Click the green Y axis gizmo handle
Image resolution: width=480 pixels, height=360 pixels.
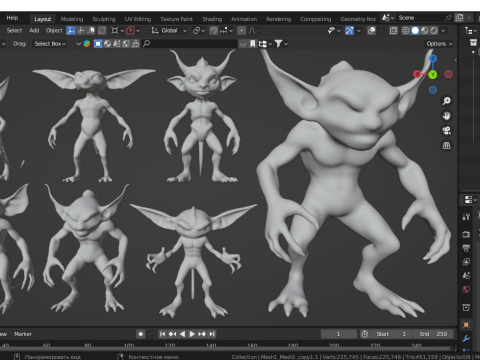pyautogui.click(x=433, y=74)
